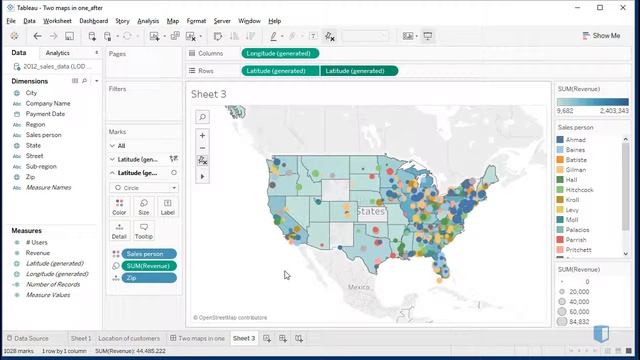Click the New Data Source icon
Screen dimensions: 640x360
[92, 36]
